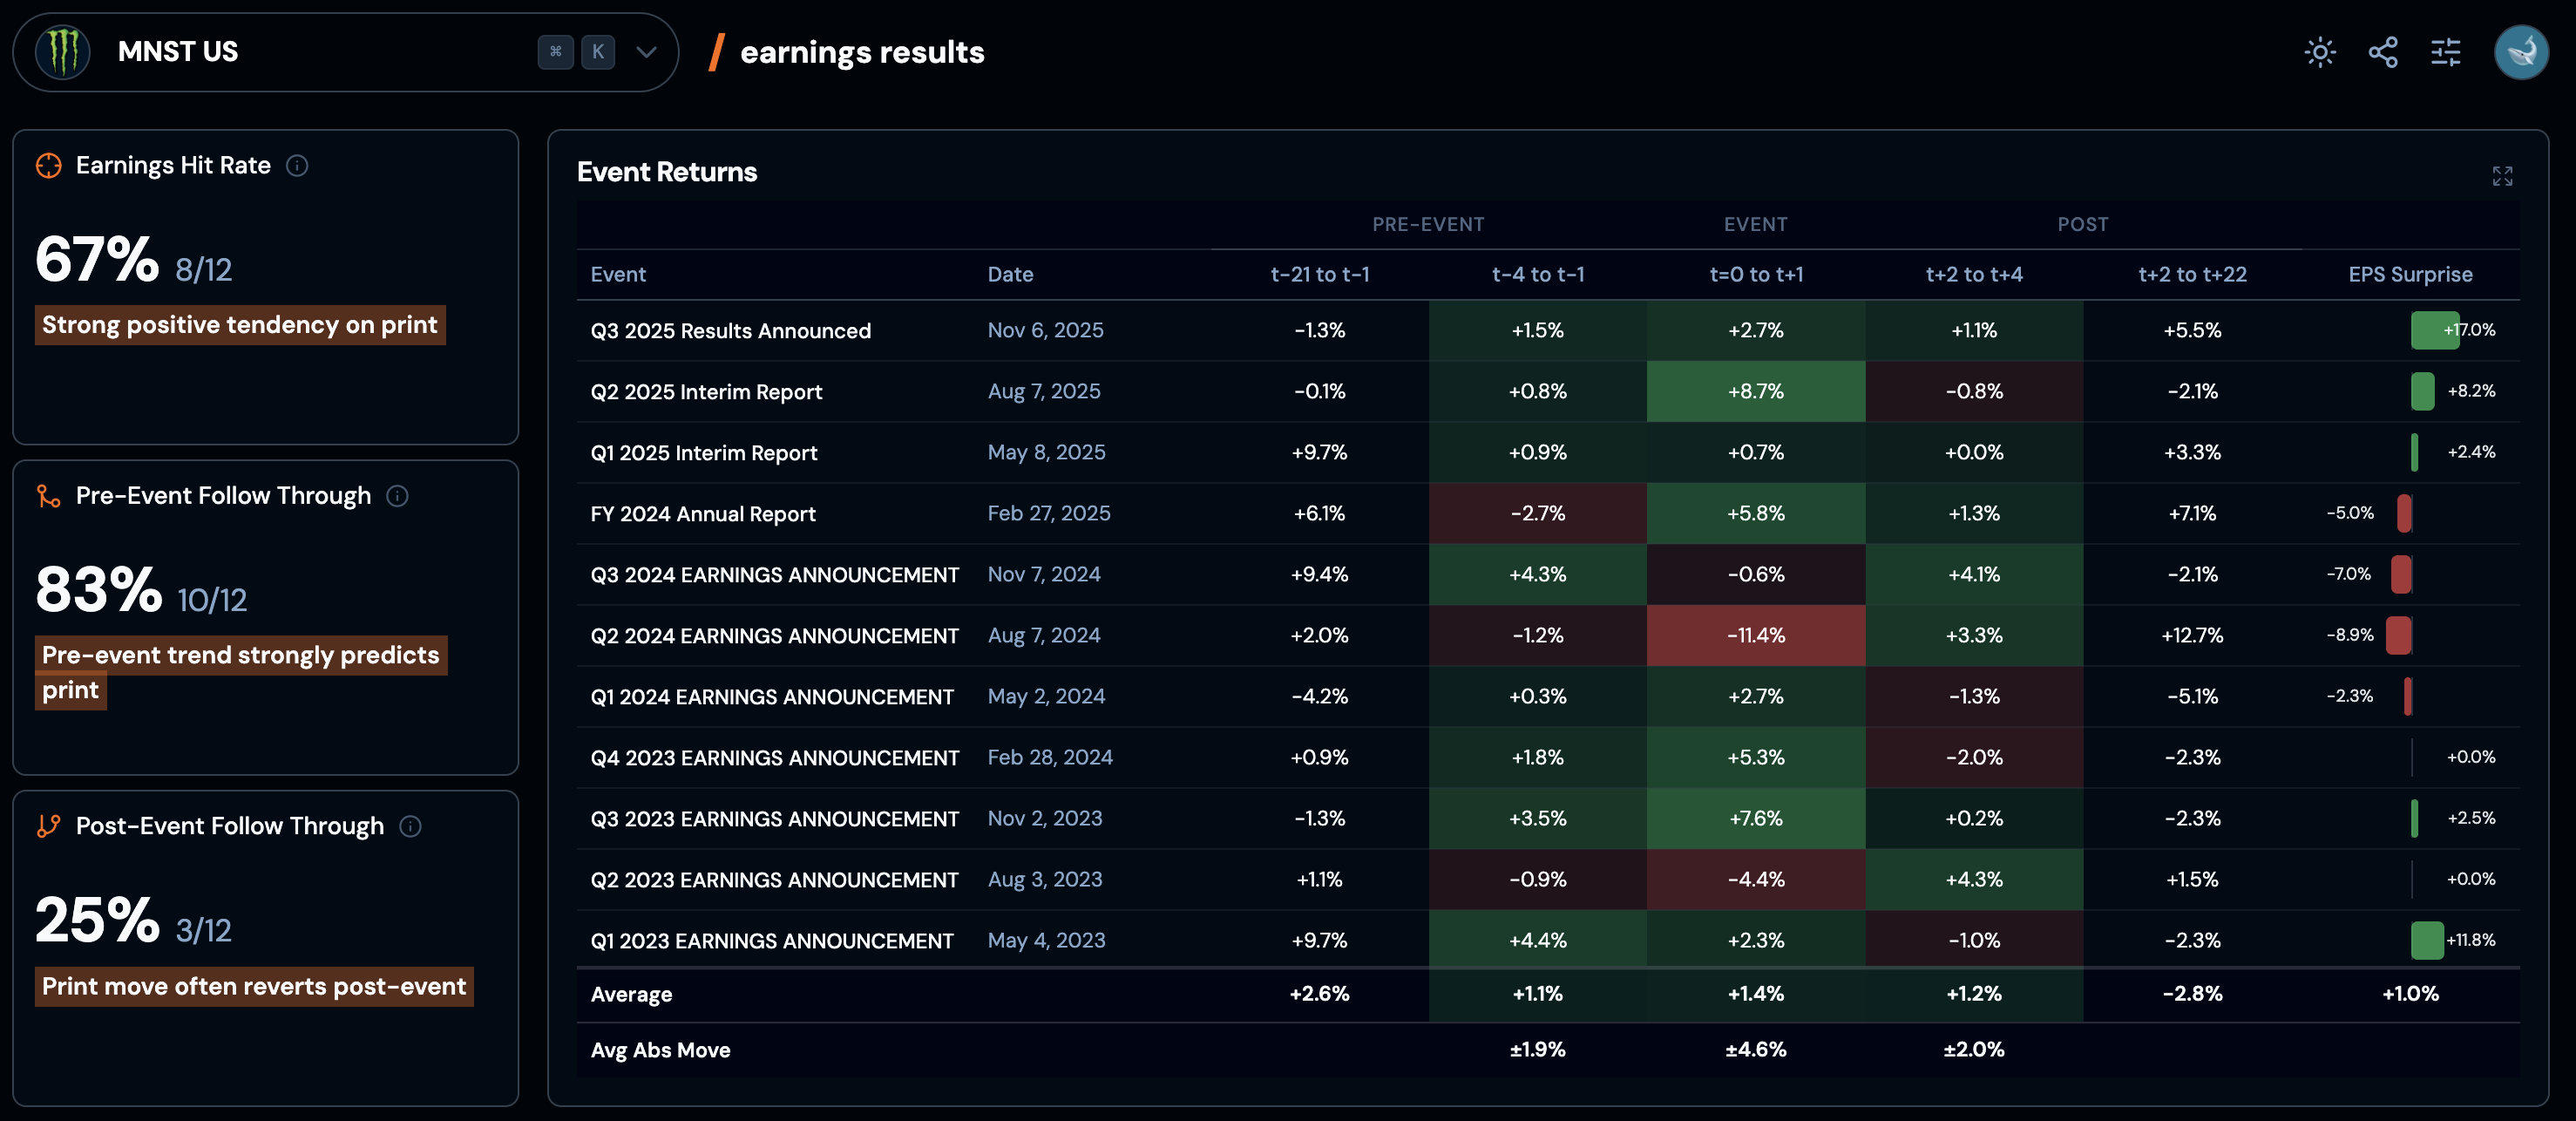
Task: Click the info icon beside Pre-Event Follow Through
Action: 397,496
